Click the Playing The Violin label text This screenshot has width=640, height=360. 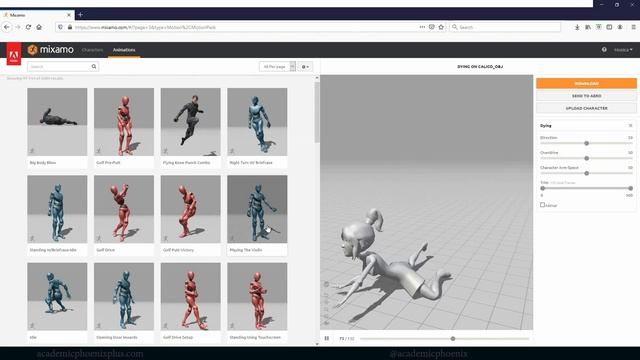tap(246, 250)
